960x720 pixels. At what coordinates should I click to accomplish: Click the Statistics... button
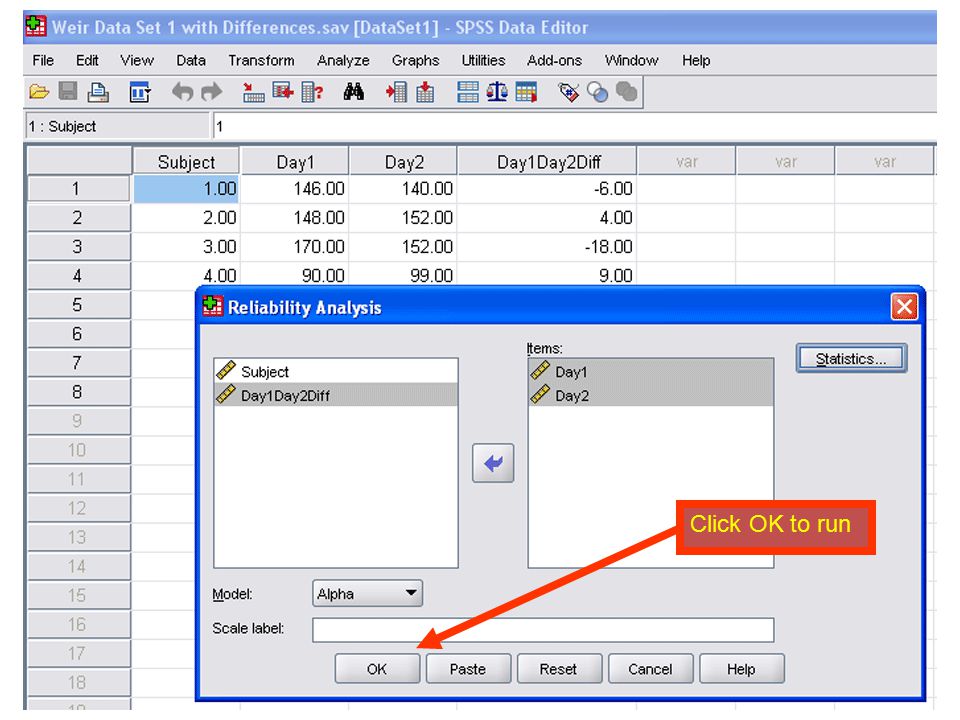pyautogui.click(x=851, y=359)
